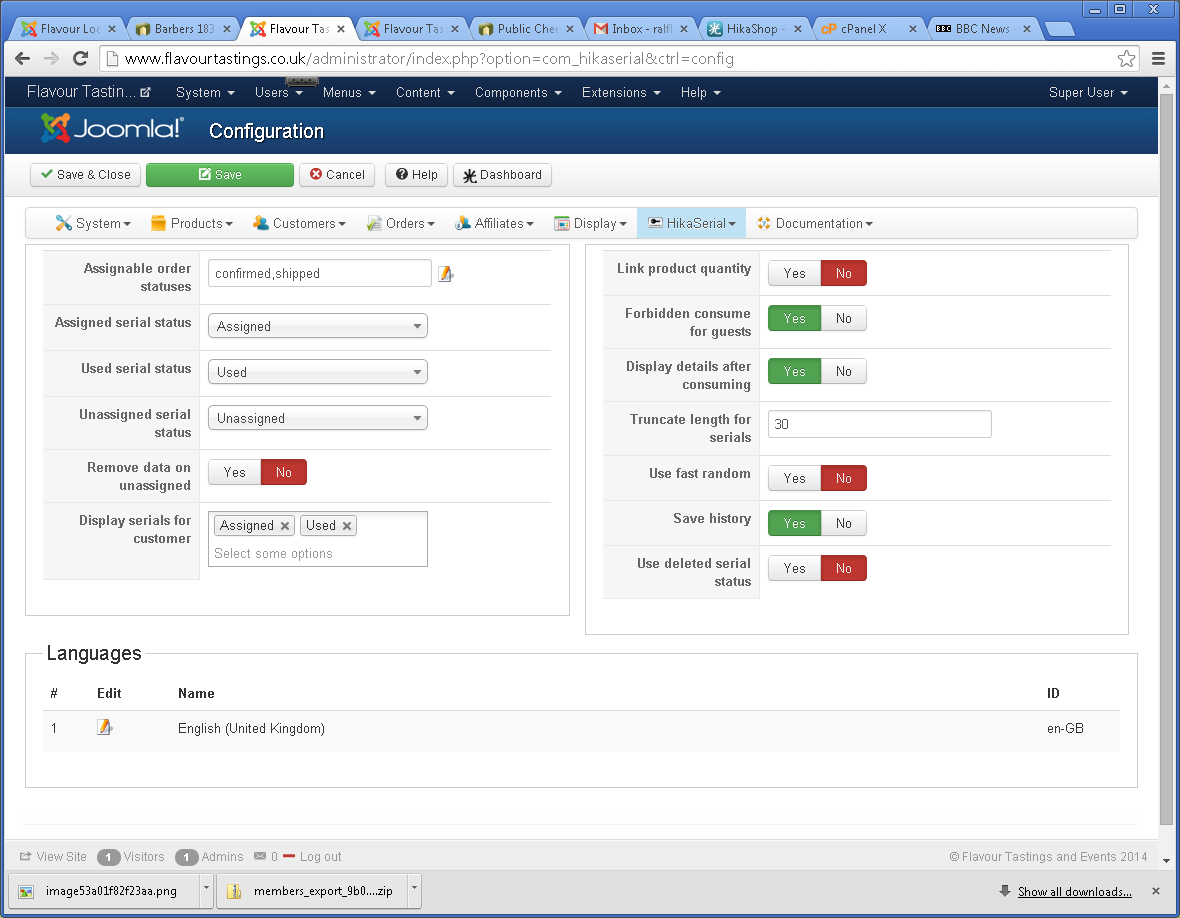
Task: Click the Truncate length for serials field
Action: point(880,424)
